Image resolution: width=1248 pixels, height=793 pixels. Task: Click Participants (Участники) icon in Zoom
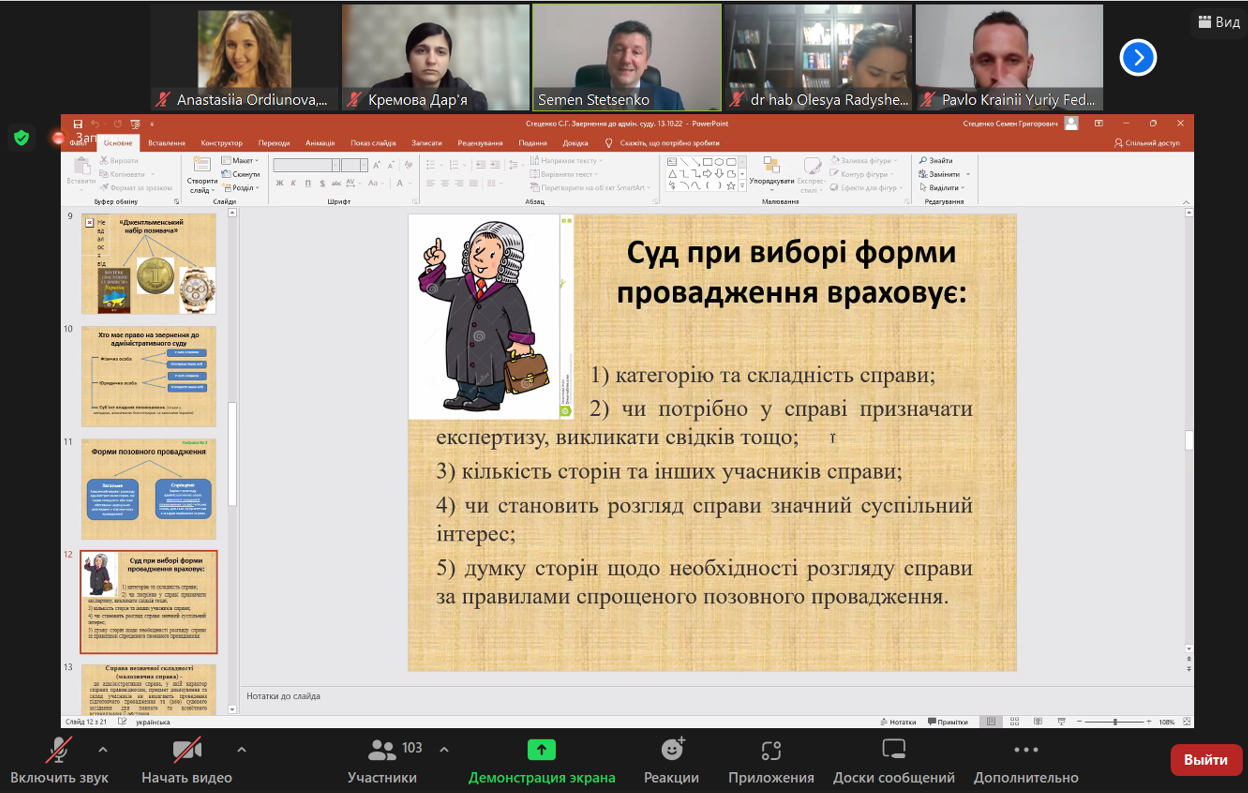[x=382, y=750]
